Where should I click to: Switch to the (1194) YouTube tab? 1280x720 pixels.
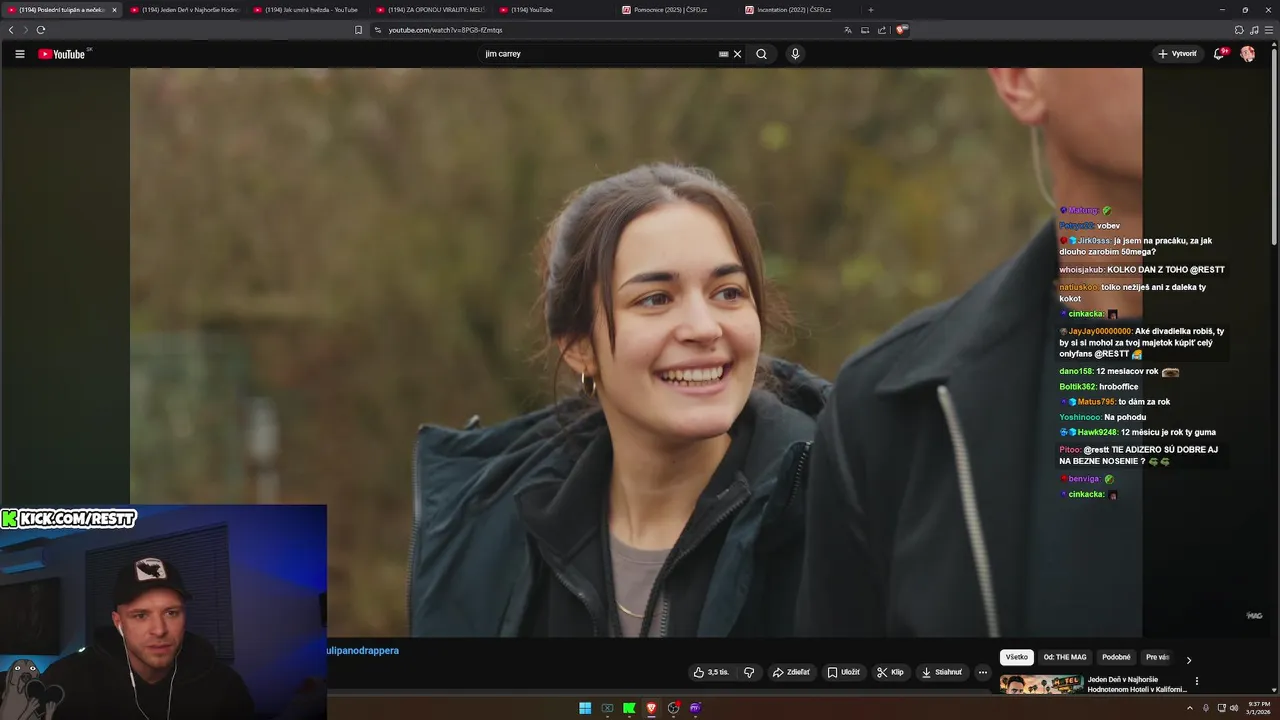tap(553, 10)
